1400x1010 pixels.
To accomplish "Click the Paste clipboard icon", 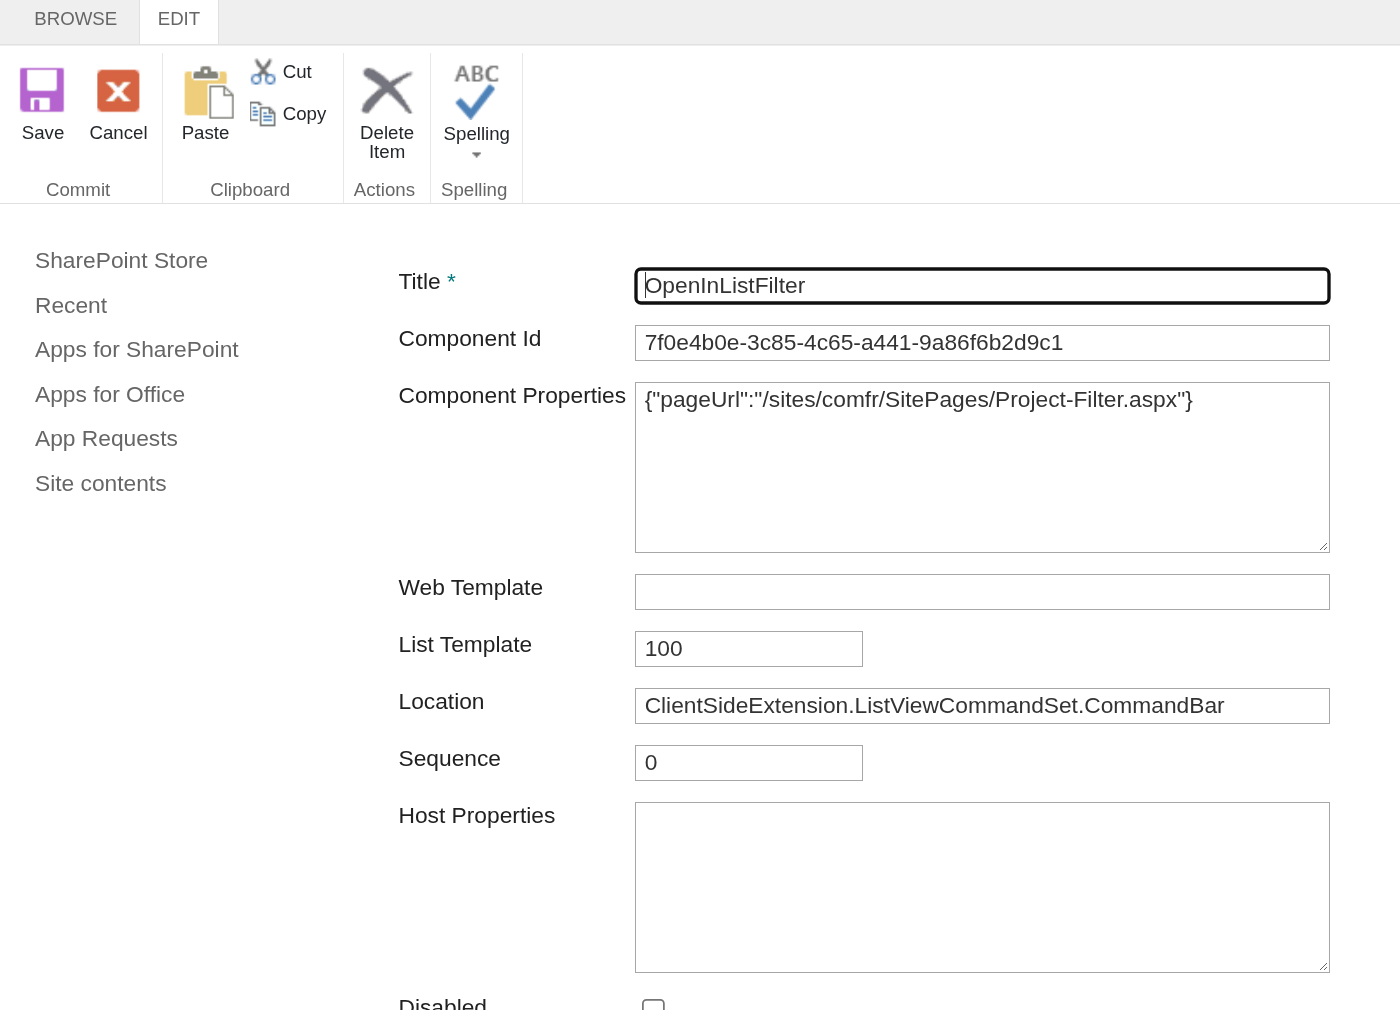I will [x=208, y=92].
